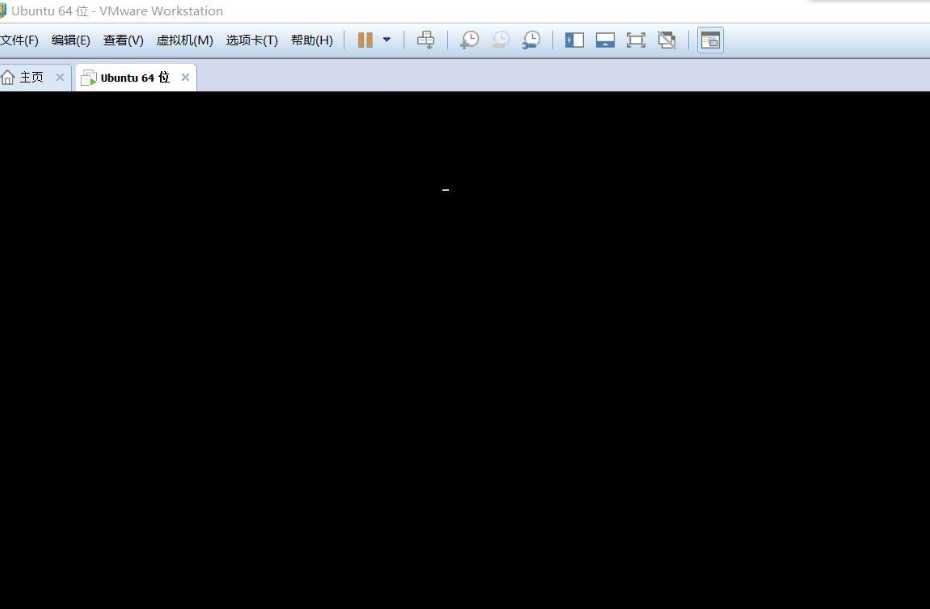Open the 帮助(H) menu

312,40
